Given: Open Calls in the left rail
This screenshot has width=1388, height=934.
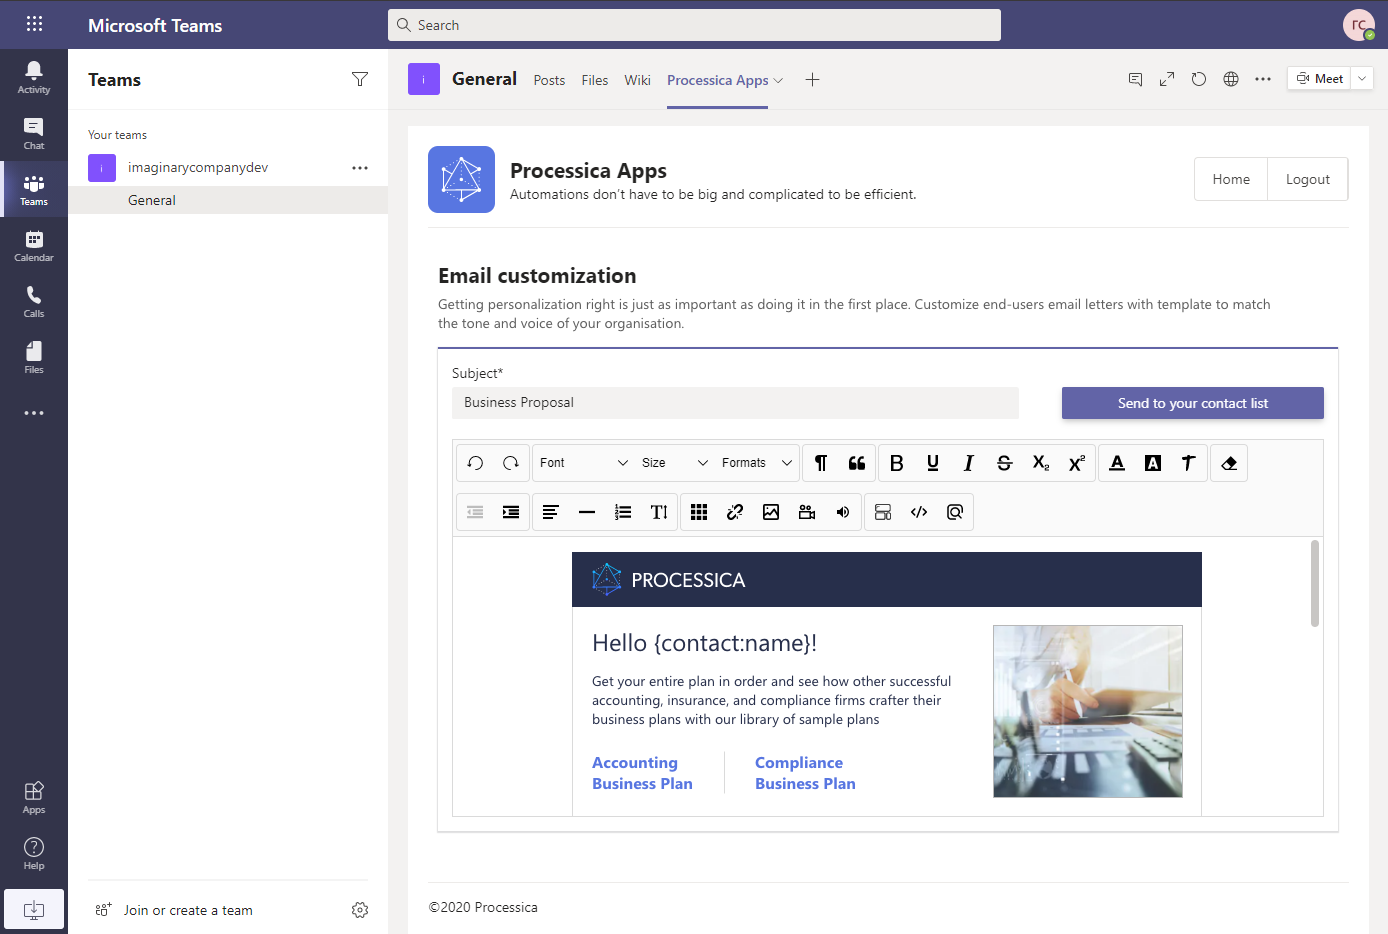Looking at the screenshot, I should coord(34,302).
